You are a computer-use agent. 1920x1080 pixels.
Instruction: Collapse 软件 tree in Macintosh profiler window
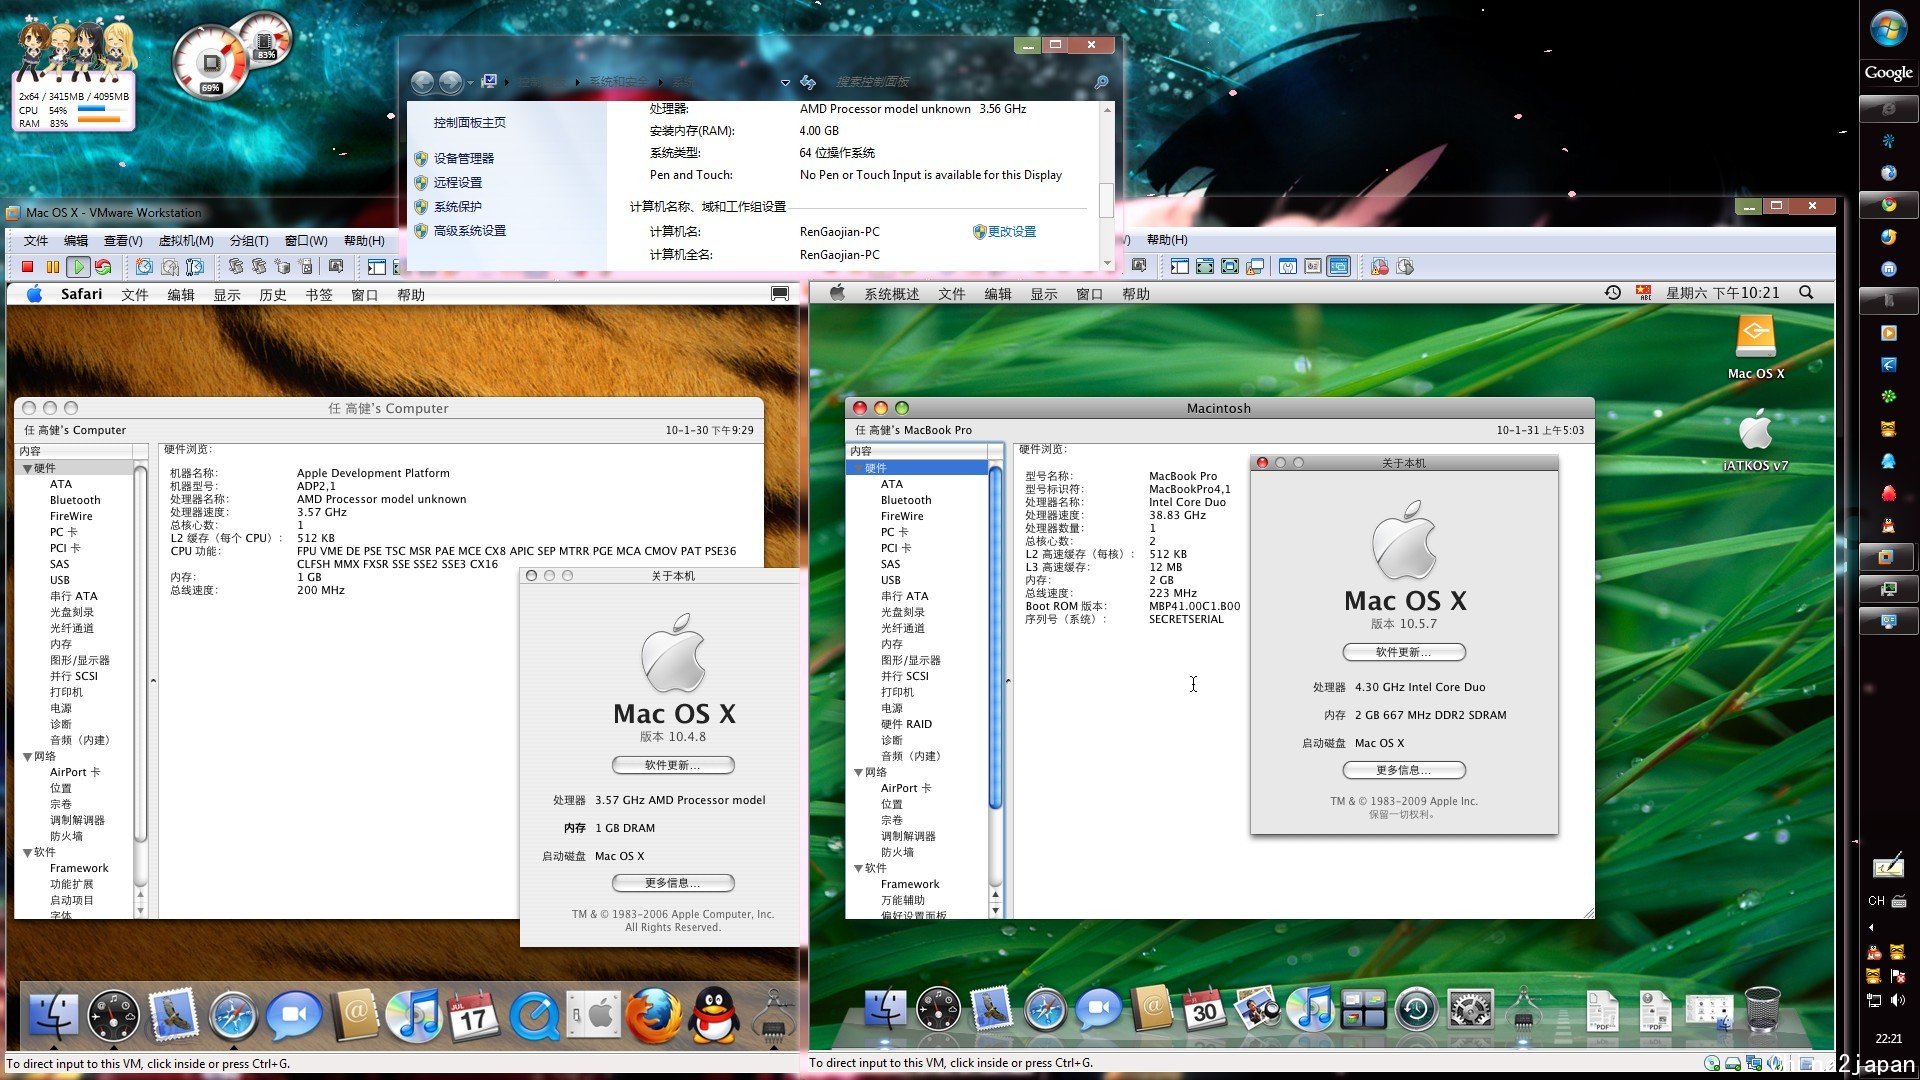click(x=858, y=868)
